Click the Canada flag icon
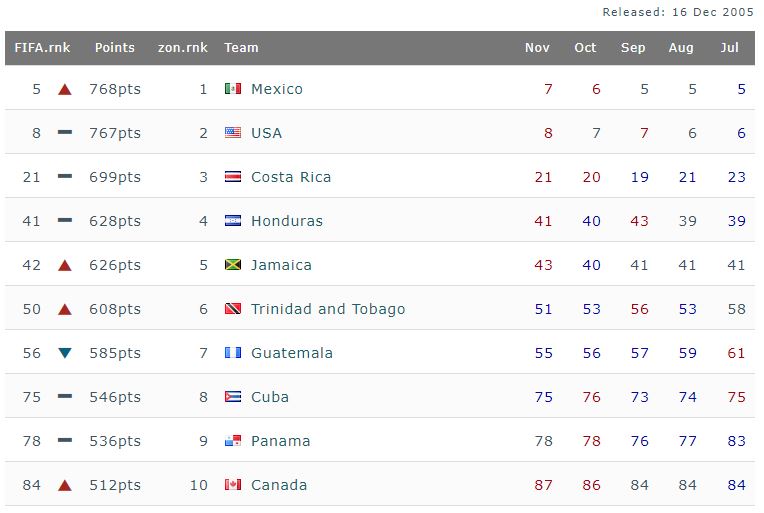The height and width of the screenshot is (513, 764). pyautogui.click(x=233, y=485)
